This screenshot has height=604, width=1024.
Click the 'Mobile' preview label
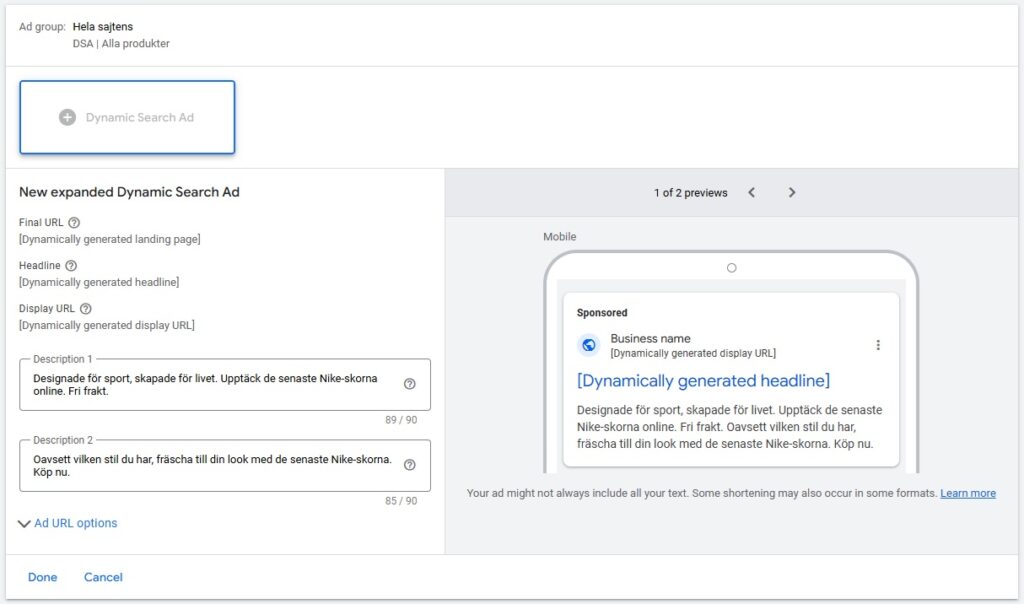coord(560,237)
